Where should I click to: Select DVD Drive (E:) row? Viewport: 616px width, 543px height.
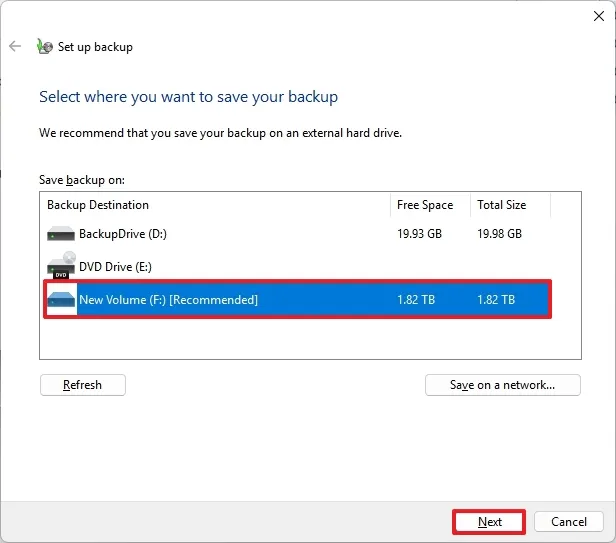(297, 267)
